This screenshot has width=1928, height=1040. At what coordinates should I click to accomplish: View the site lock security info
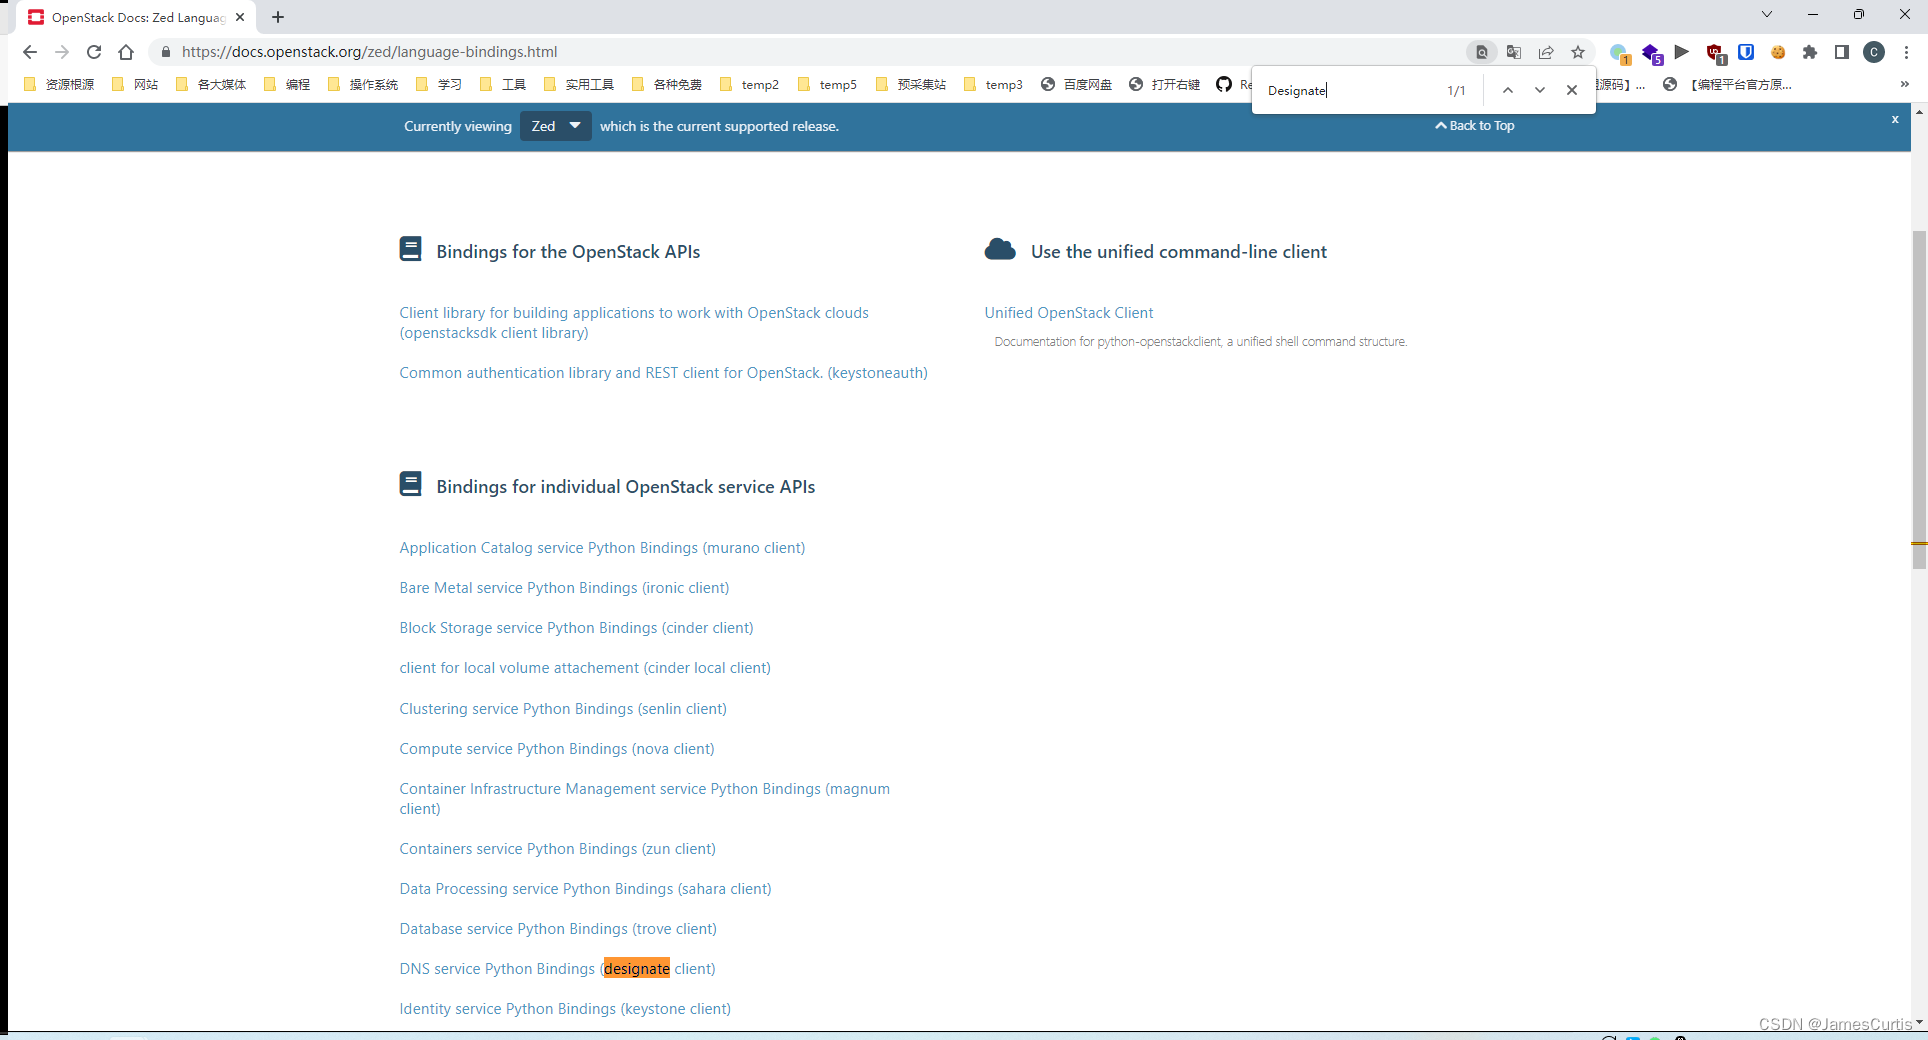coord(166,52)
